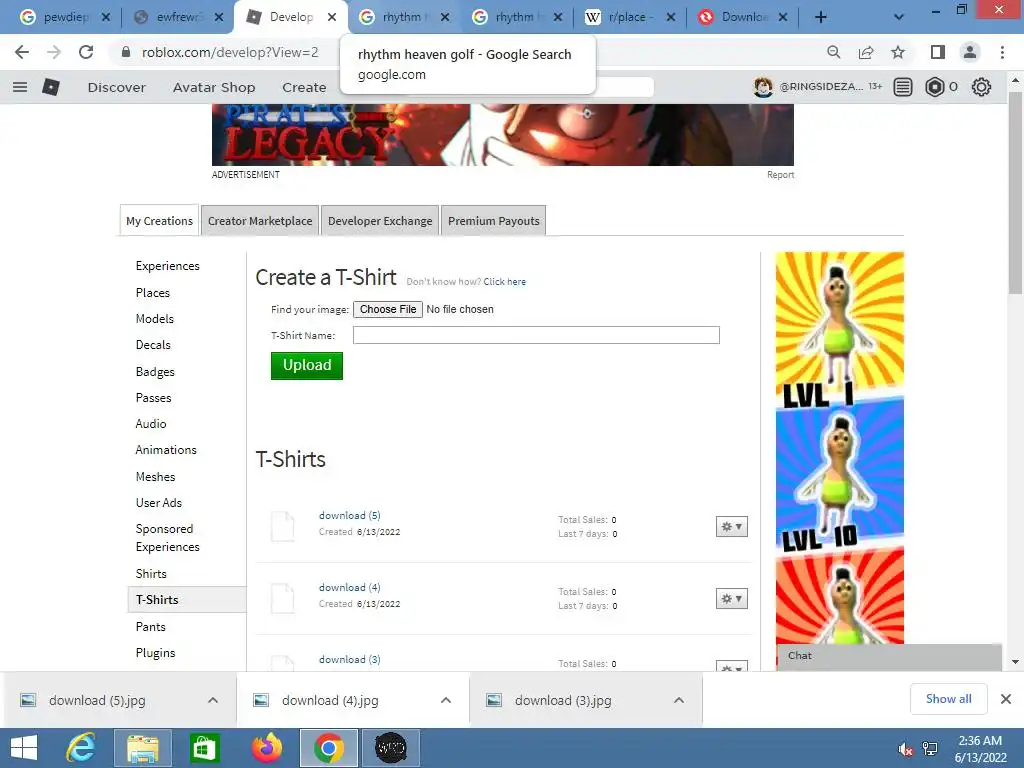Switch to the Creator Marketplace tab
The height and width of the screenshot is (768, 1024).
[x=260, y=221]
